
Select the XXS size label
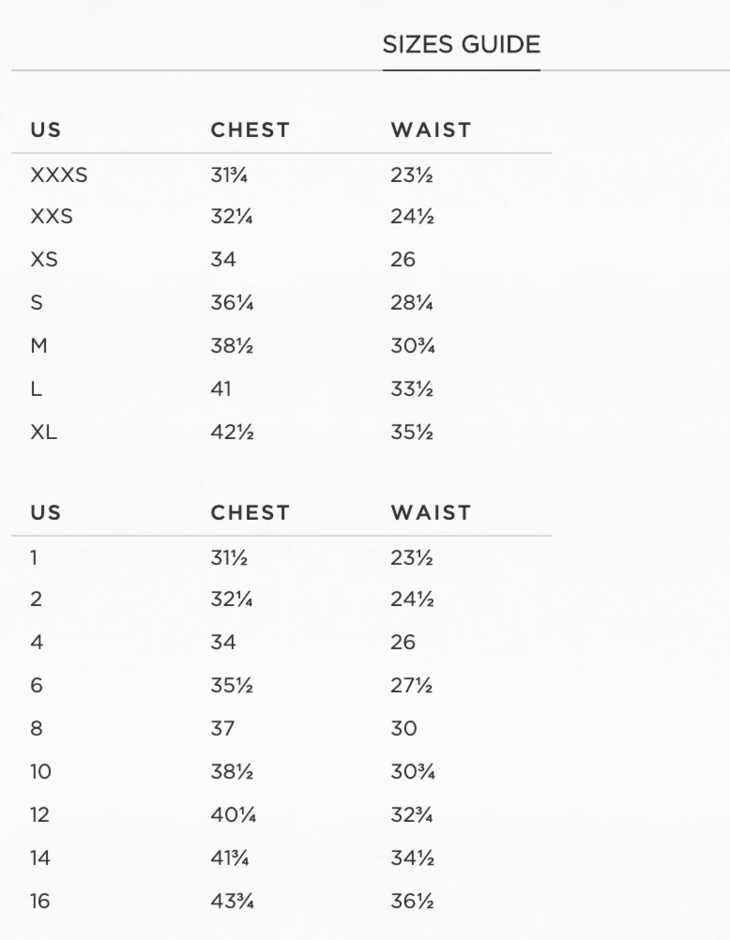pos(52,217)
